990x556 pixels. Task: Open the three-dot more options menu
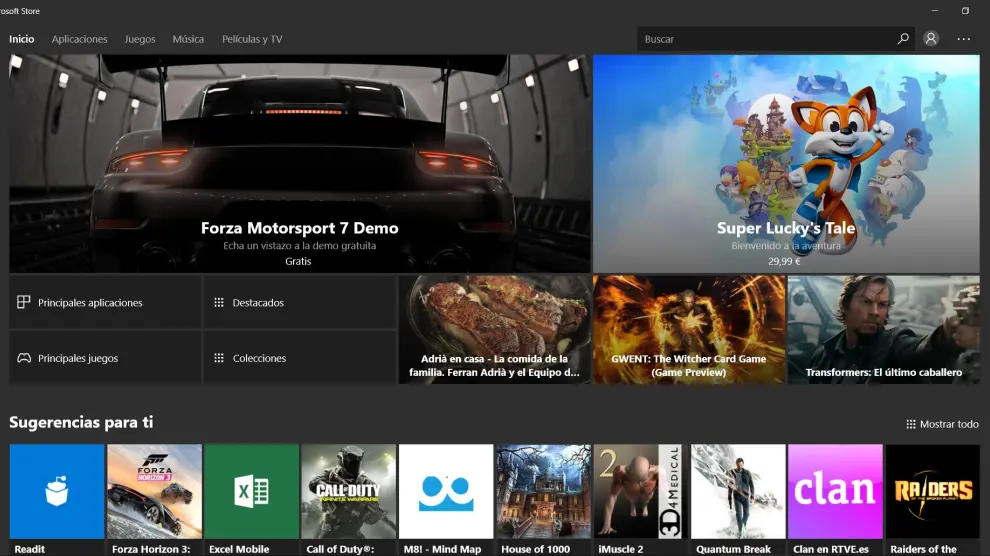click(x=964, y=39)
